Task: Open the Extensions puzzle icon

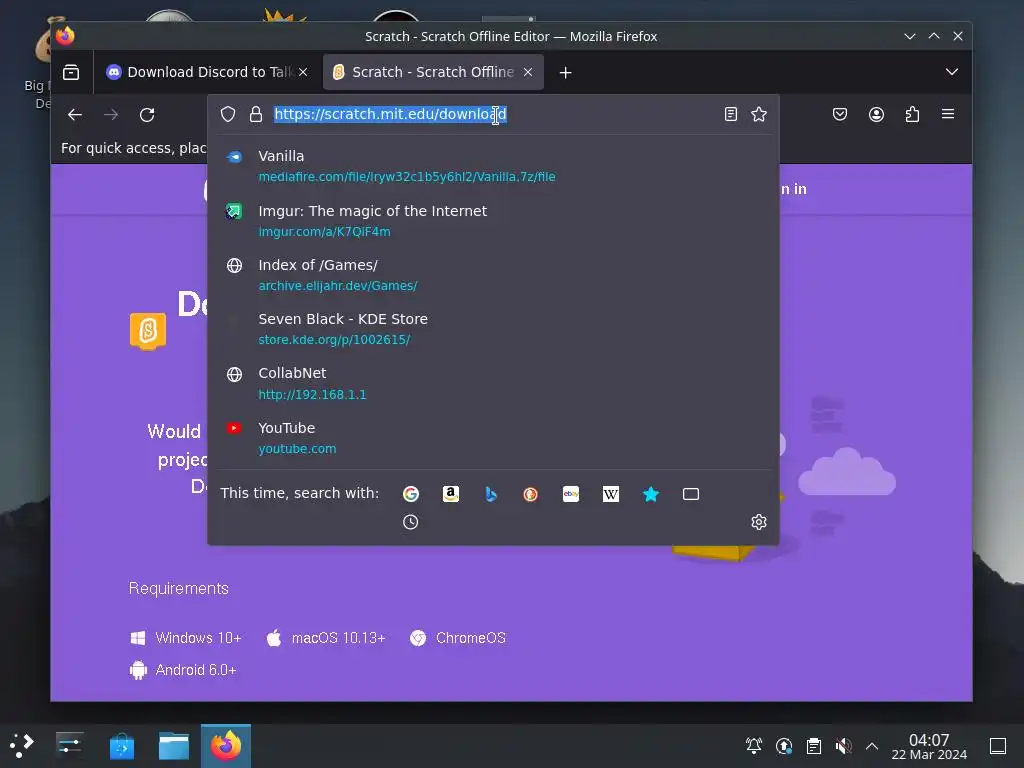Action: [x=912, y=114]
